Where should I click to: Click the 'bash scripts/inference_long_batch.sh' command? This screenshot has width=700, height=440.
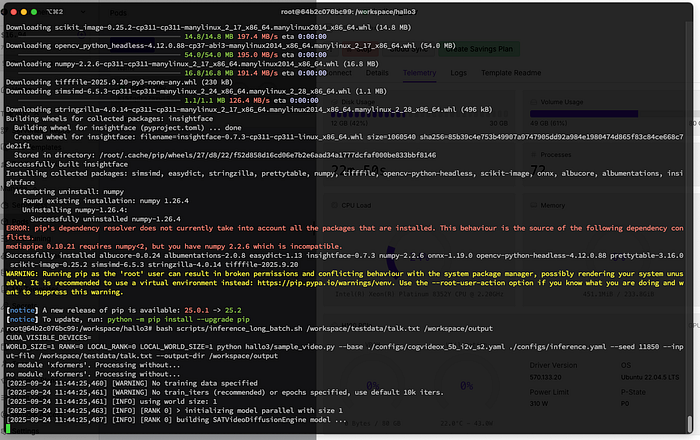(229, 328)
